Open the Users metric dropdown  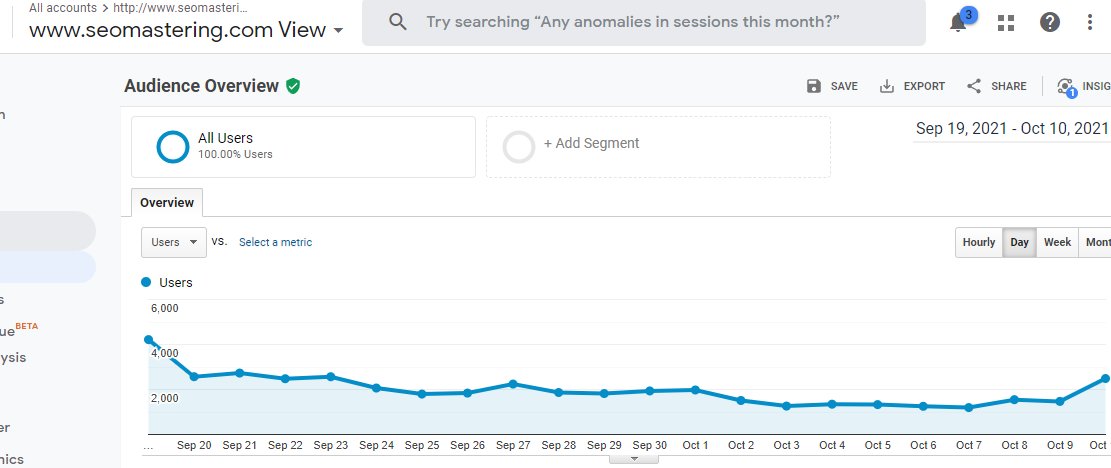[x=174, y=242]
